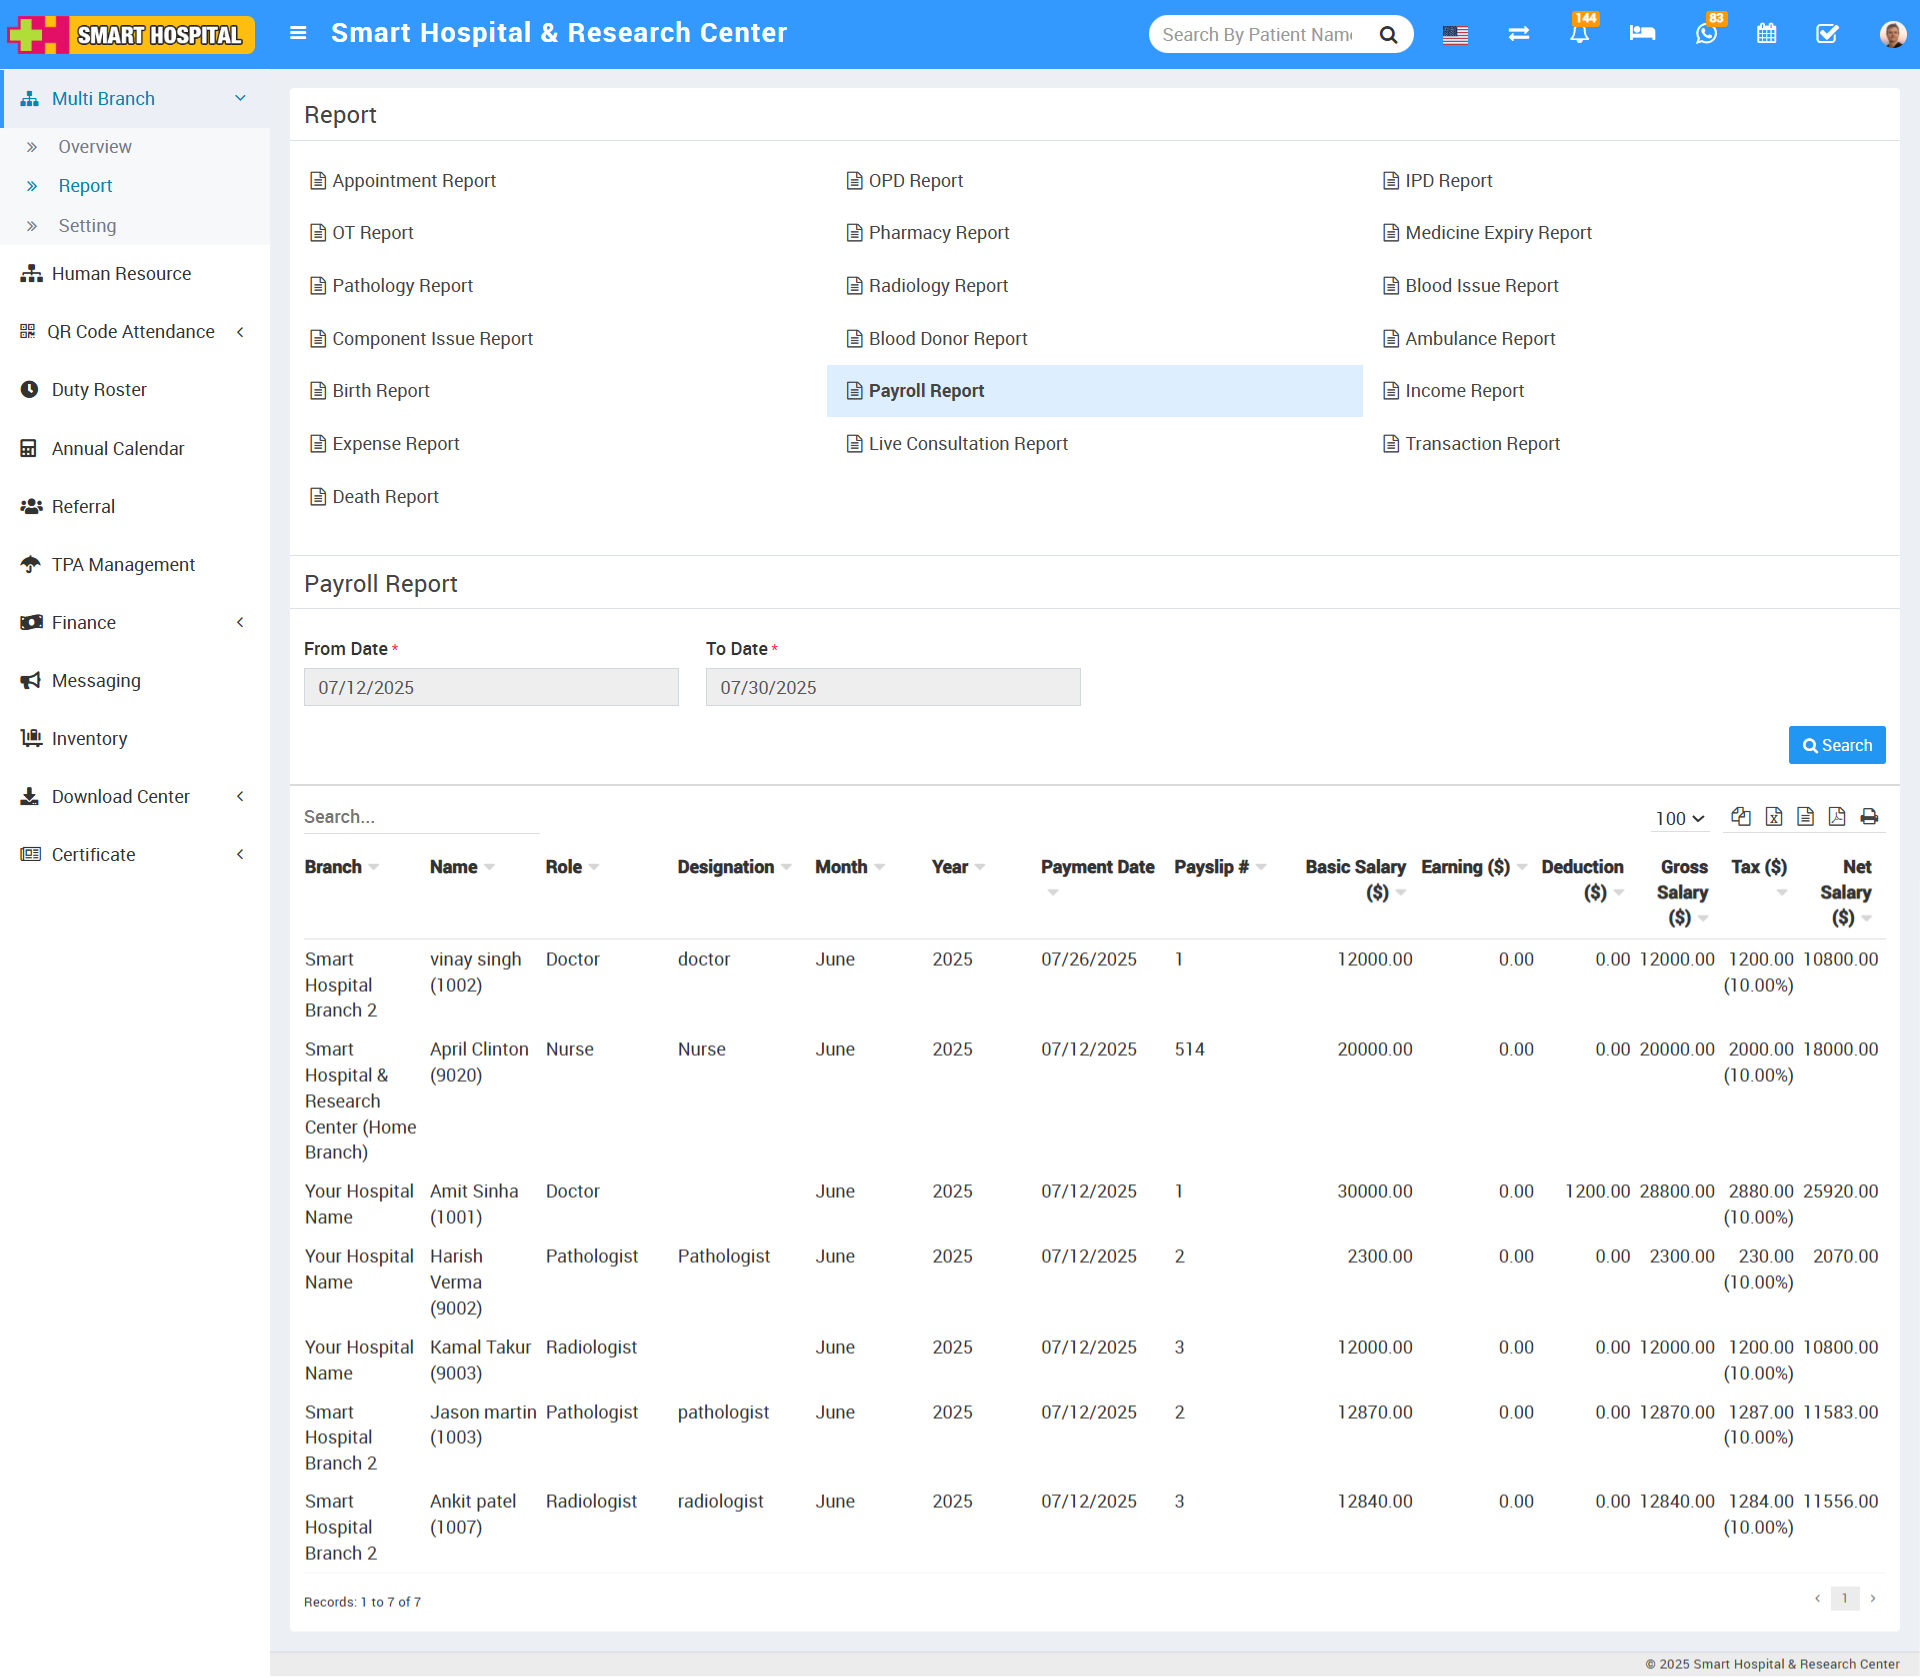The width and height of the screenshot is (1920, 1678).
Task: Open Blood Donor Report link
Action: pos(937,339)
